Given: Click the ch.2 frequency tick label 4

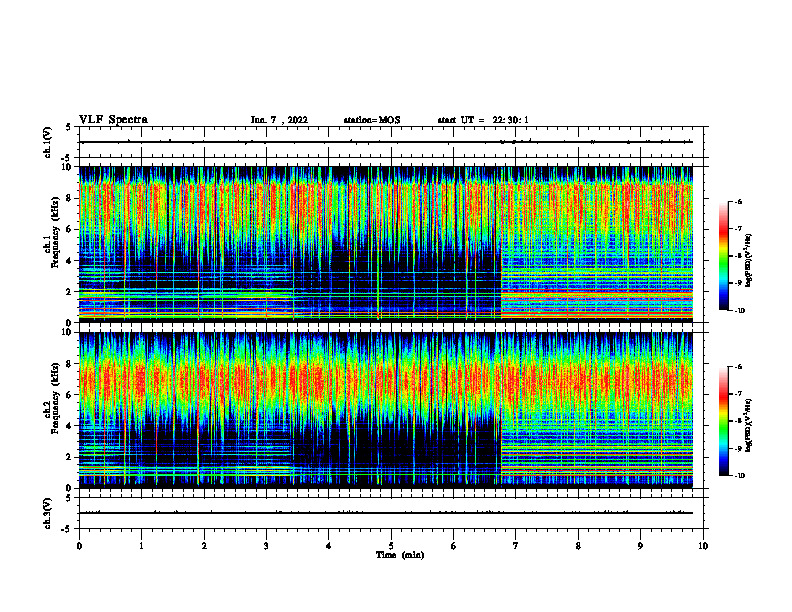Looking at the screenshot, I should (69, 426).
